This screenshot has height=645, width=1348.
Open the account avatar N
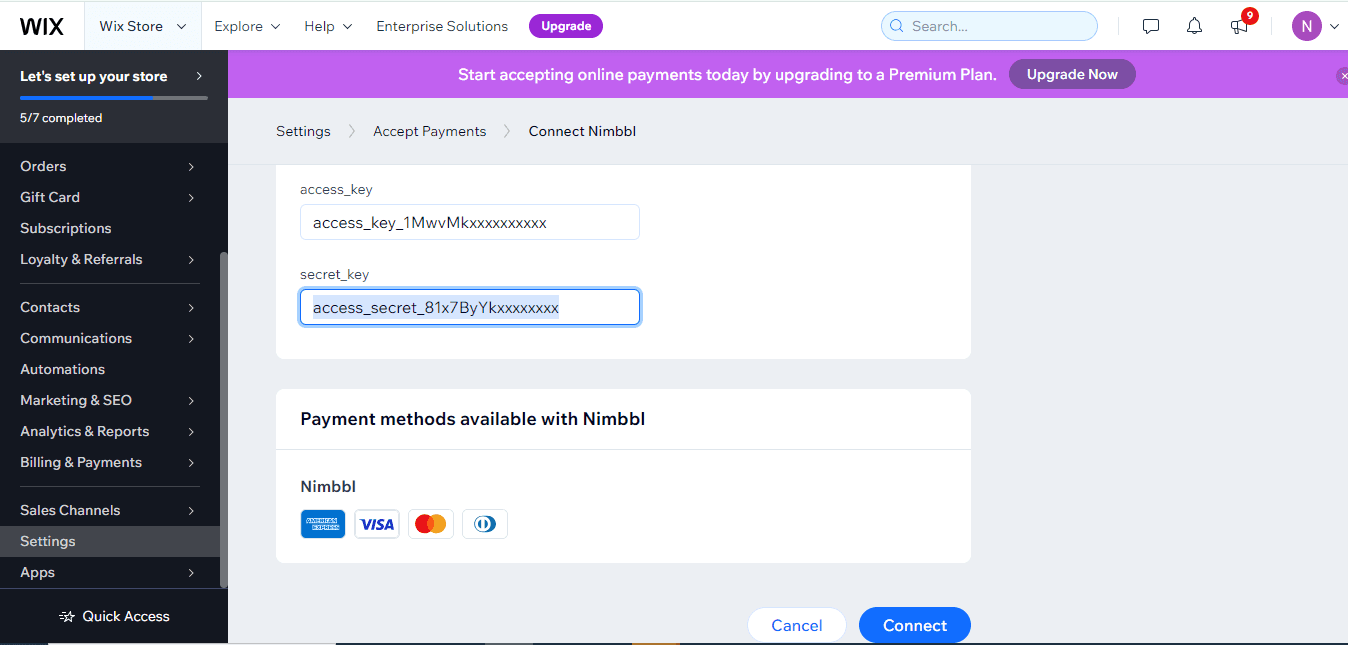tap(1307, 26)
